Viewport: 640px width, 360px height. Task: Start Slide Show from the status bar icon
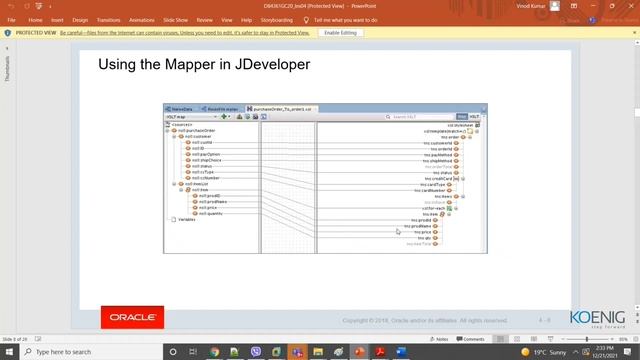(x=551, y=339)
